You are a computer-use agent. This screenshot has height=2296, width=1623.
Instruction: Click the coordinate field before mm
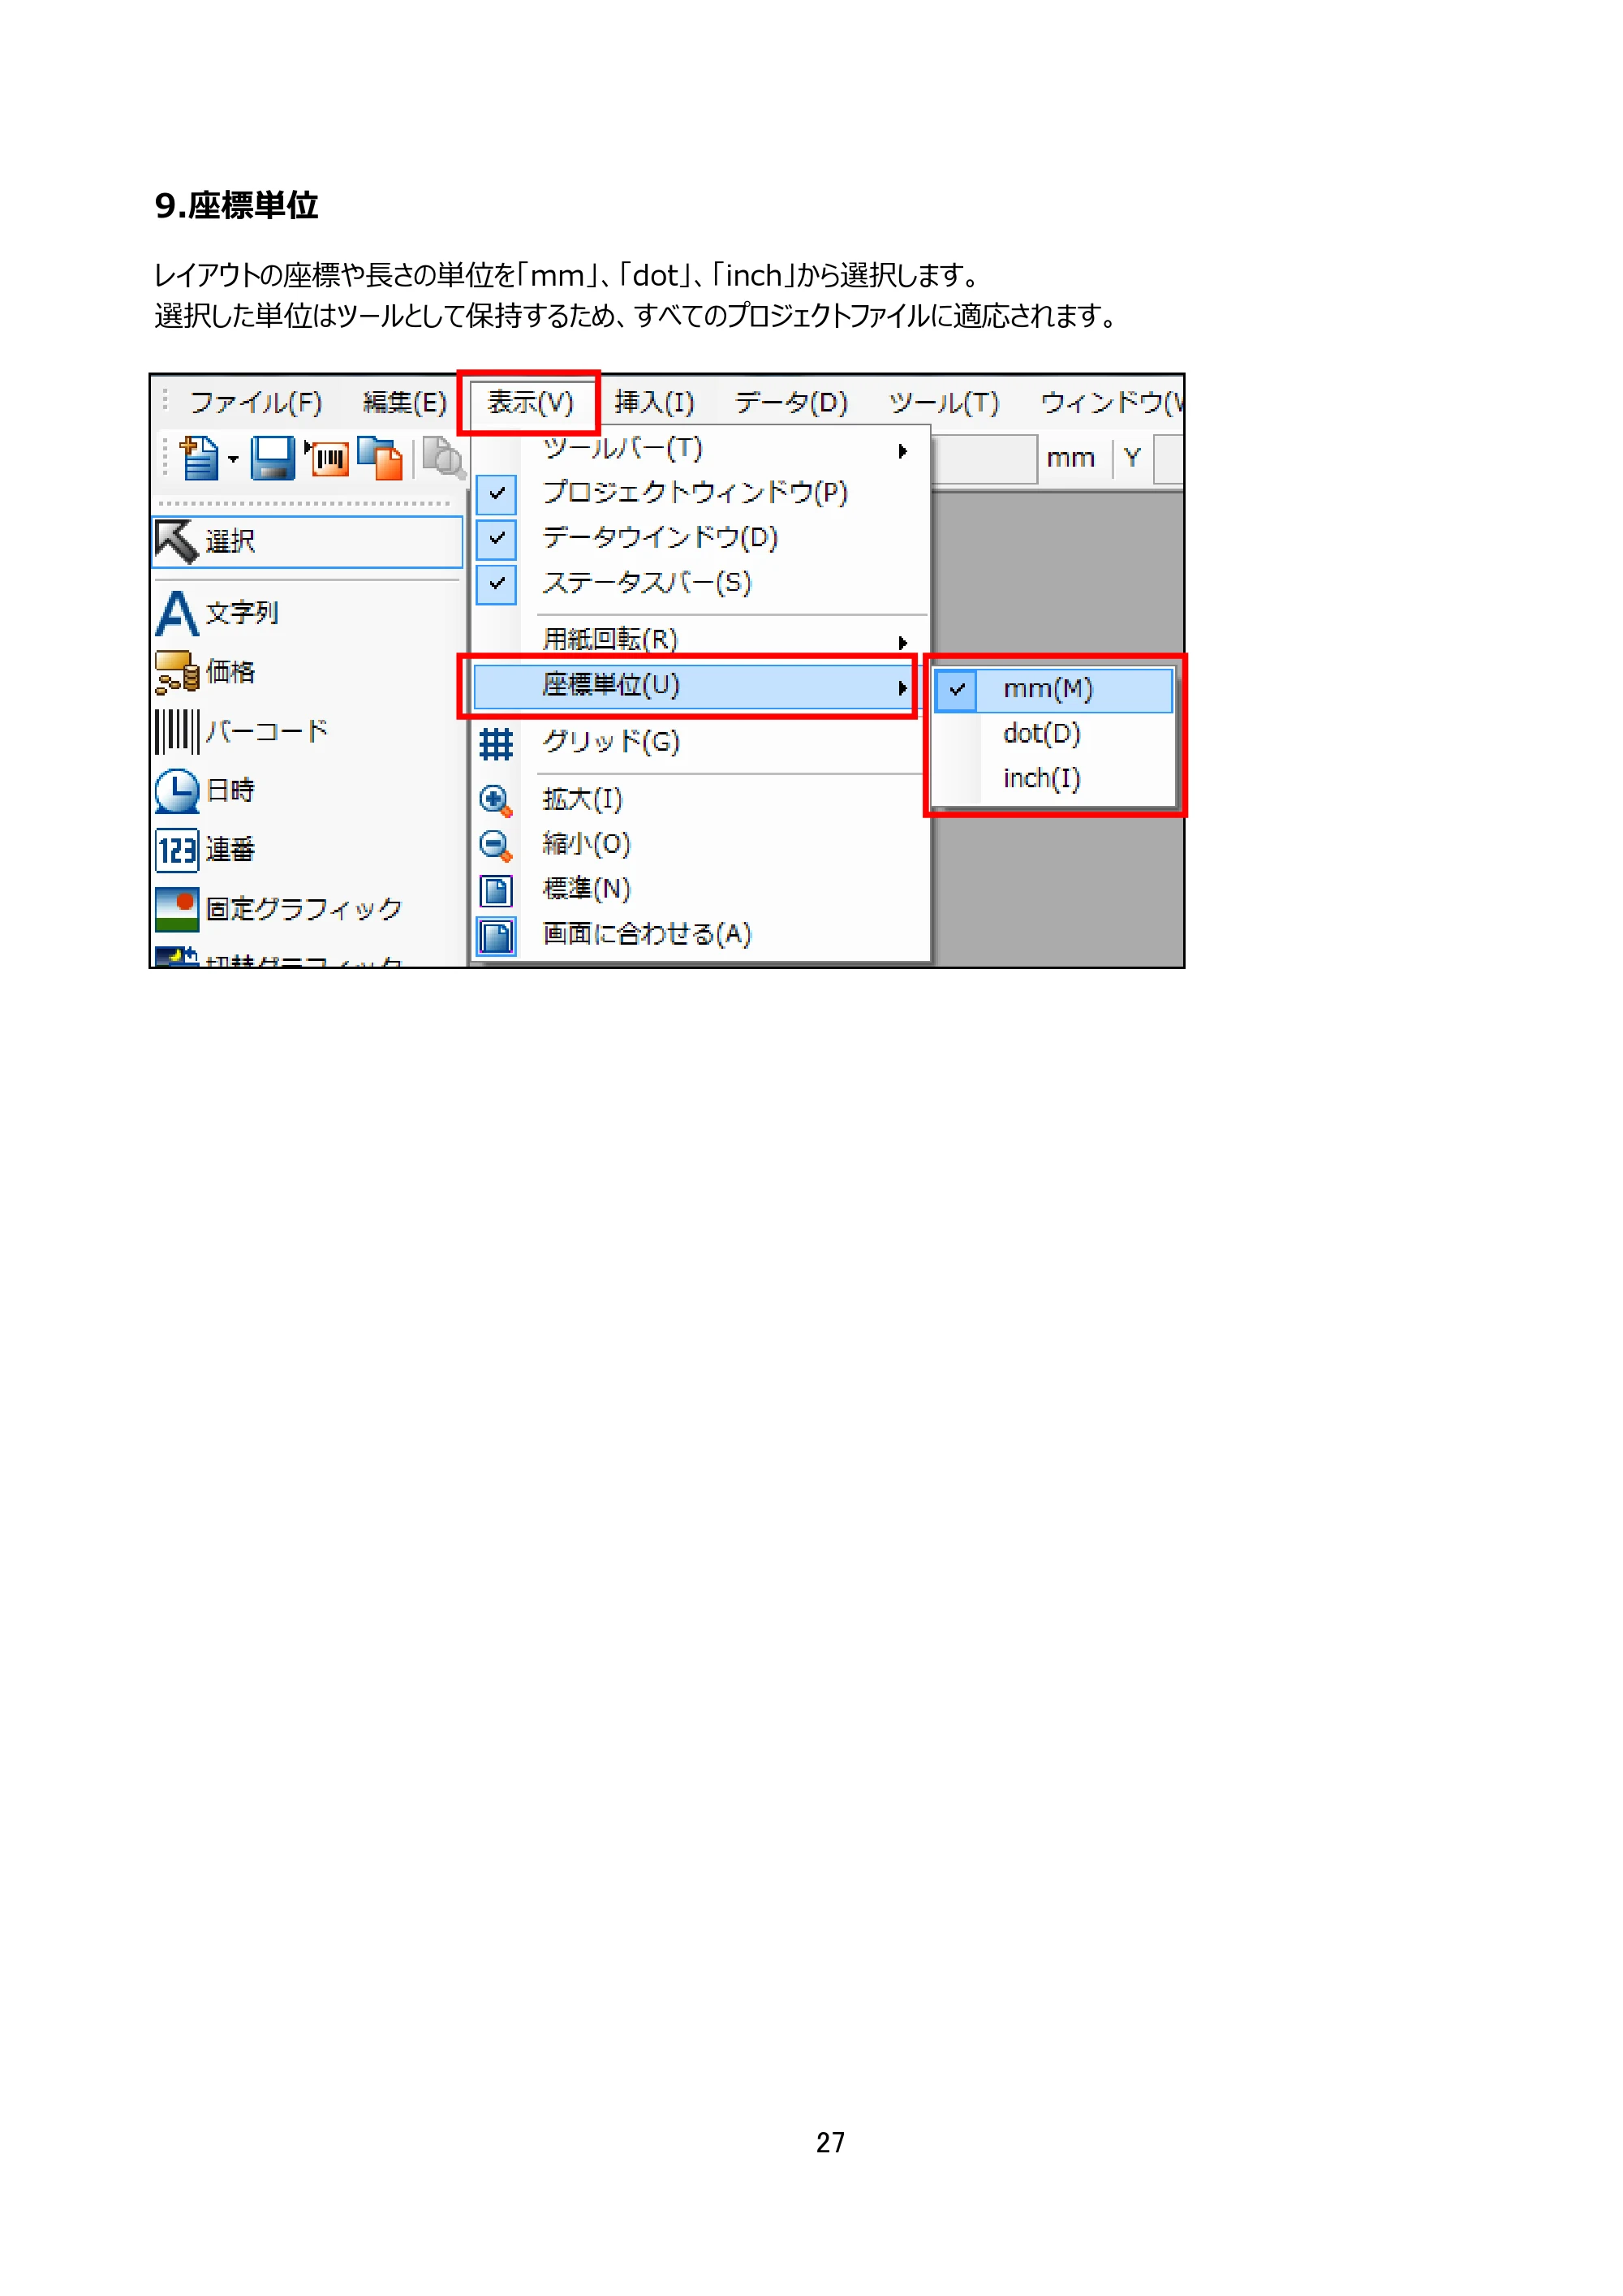pos(984,459)
